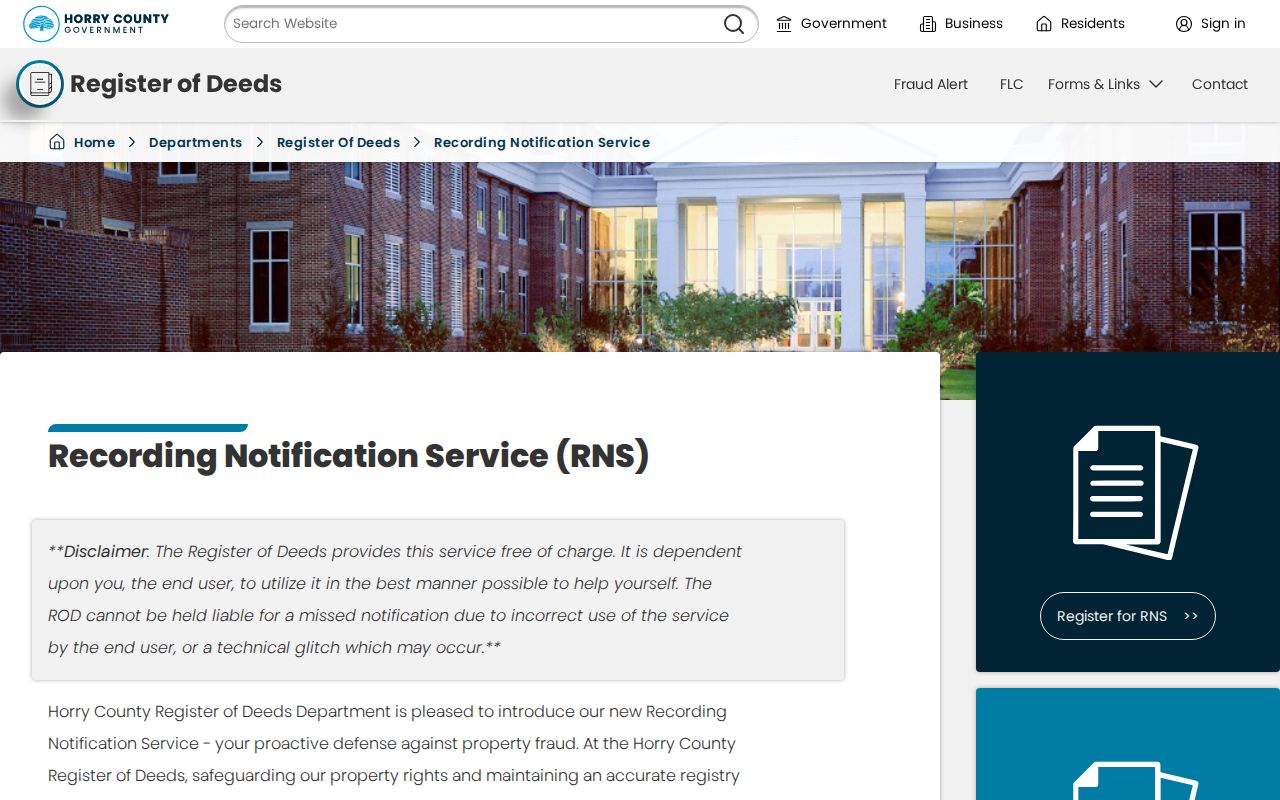Open the Government menu
This screenshot has height=800, width=1280.
tap(832, 24)
